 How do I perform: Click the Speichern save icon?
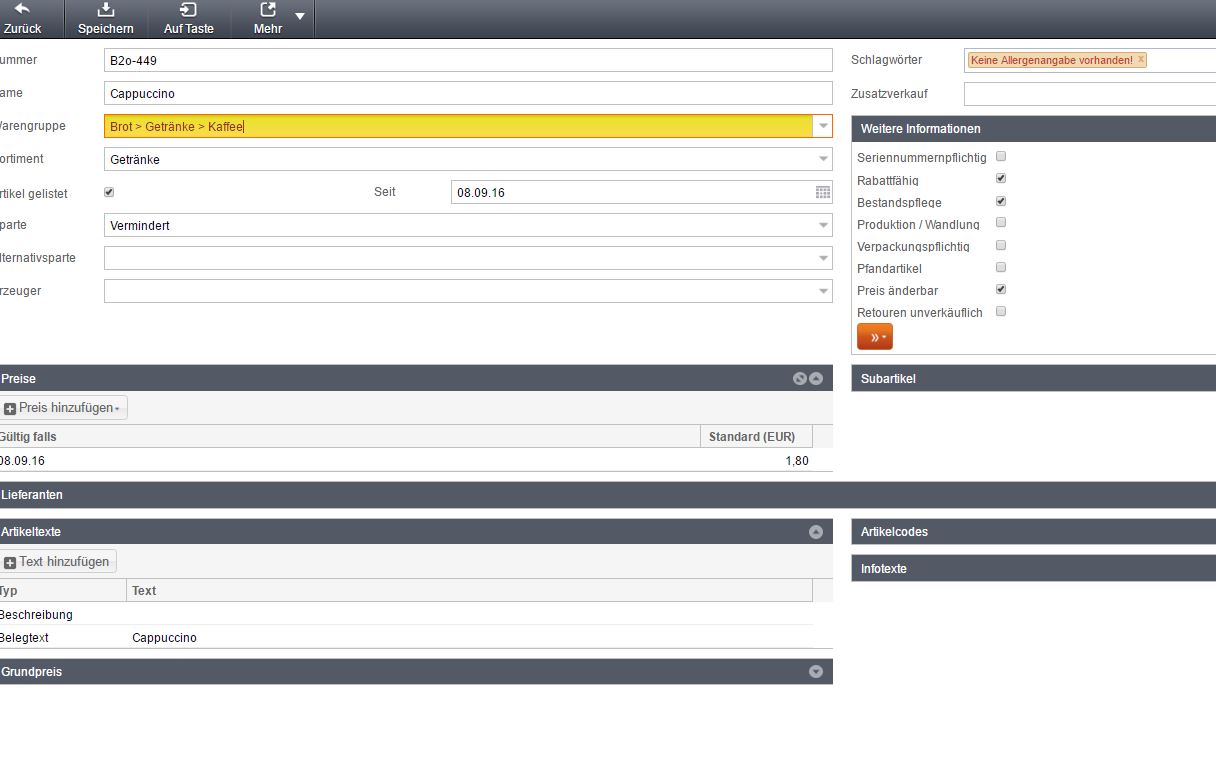coord(106,10)
